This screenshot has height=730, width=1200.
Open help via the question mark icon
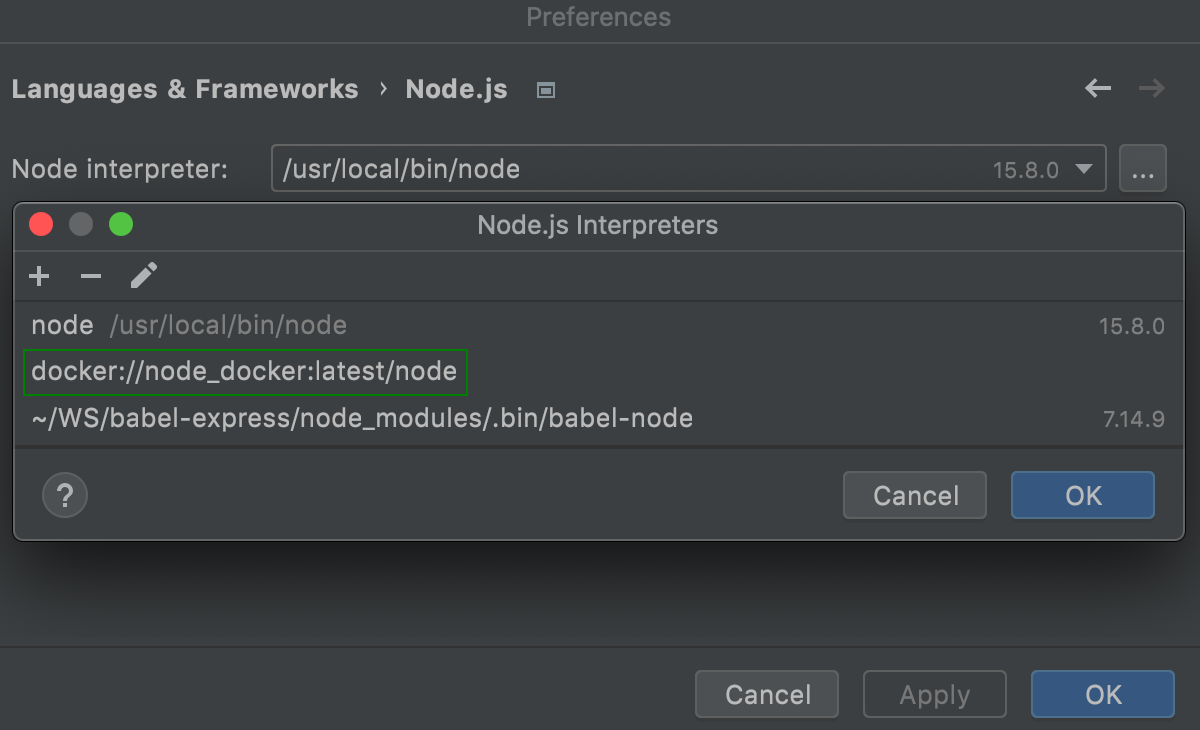pos(64,495)
